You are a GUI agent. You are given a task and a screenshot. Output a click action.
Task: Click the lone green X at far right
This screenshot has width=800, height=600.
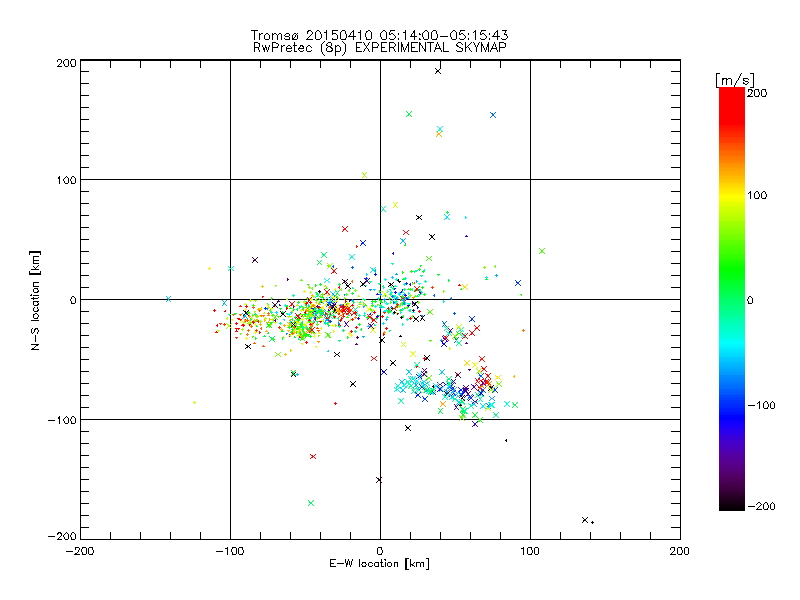(x=542, y=251)
